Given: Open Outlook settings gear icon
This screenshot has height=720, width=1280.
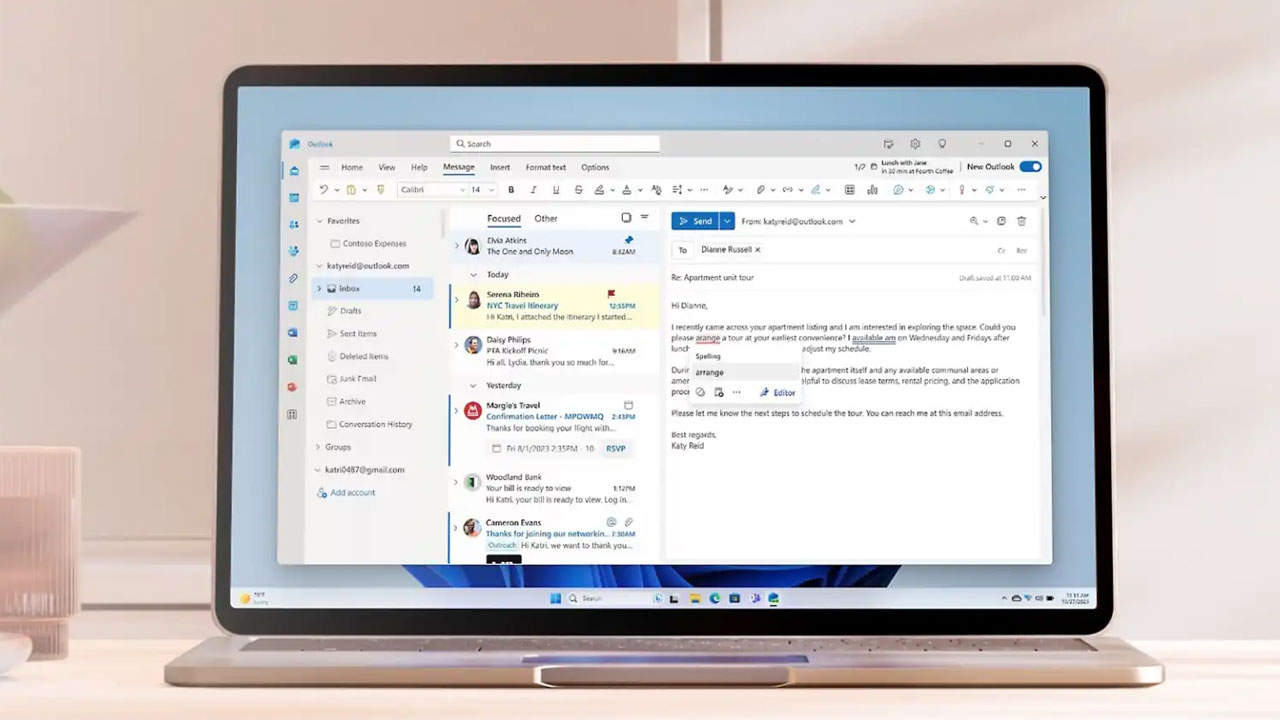Looking at the screenshot, I should (x=915, y=144).
